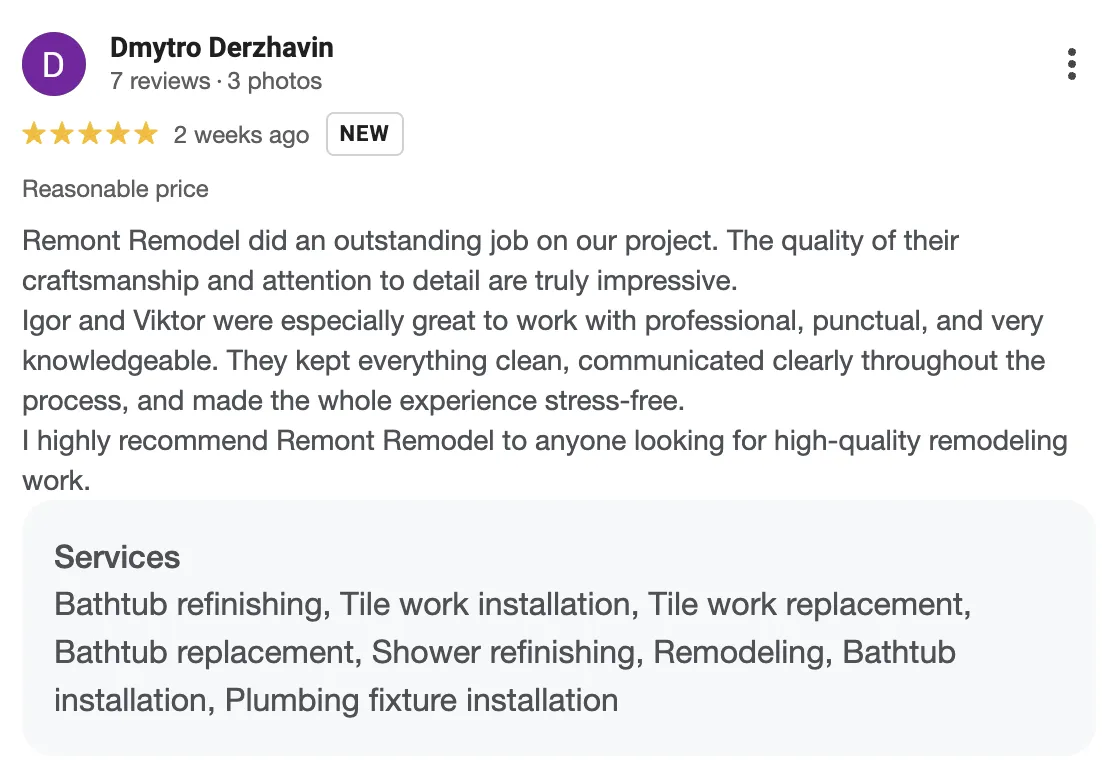Click "Bathtub refinishing" in the services list
The image size is (1102, 782).
(x=192, y=604)
